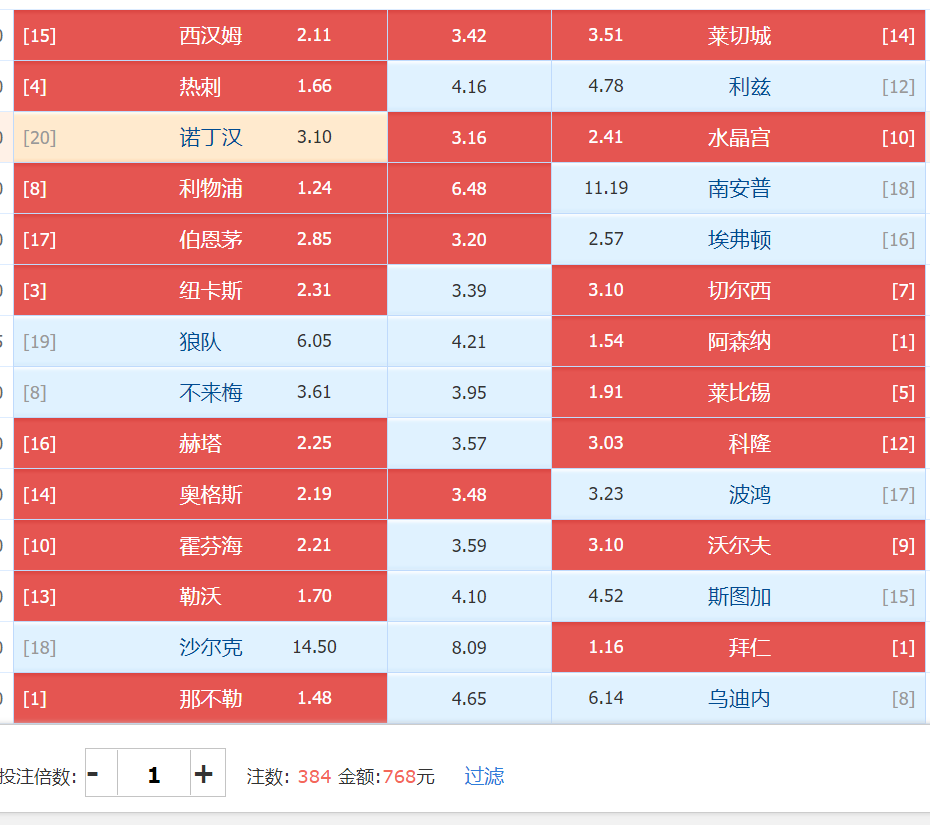Screen dimensions: 930x825
Task: Select 诺丁汉 home win at 3.10
Action: tap(200, 138)
